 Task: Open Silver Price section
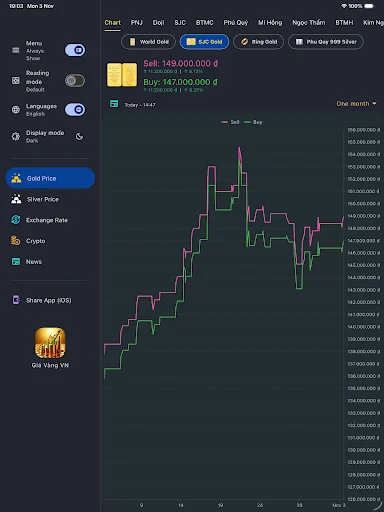tap(50, 199)
